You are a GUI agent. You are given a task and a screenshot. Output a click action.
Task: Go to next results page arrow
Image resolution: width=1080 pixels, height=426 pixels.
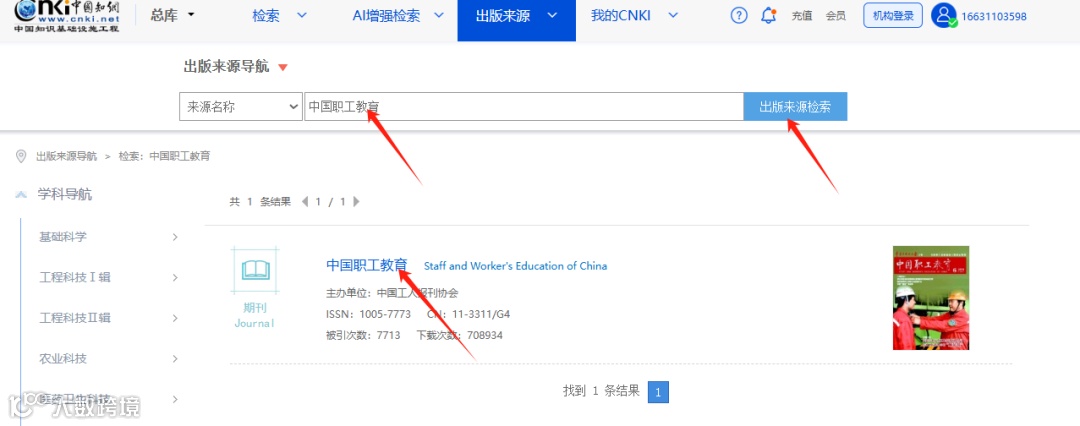point(356,202)
